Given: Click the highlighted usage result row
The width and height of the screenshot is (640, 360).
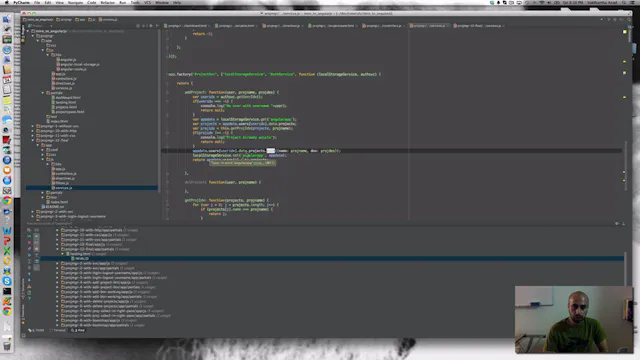Looking at the screenshot, I should [332, 258].
